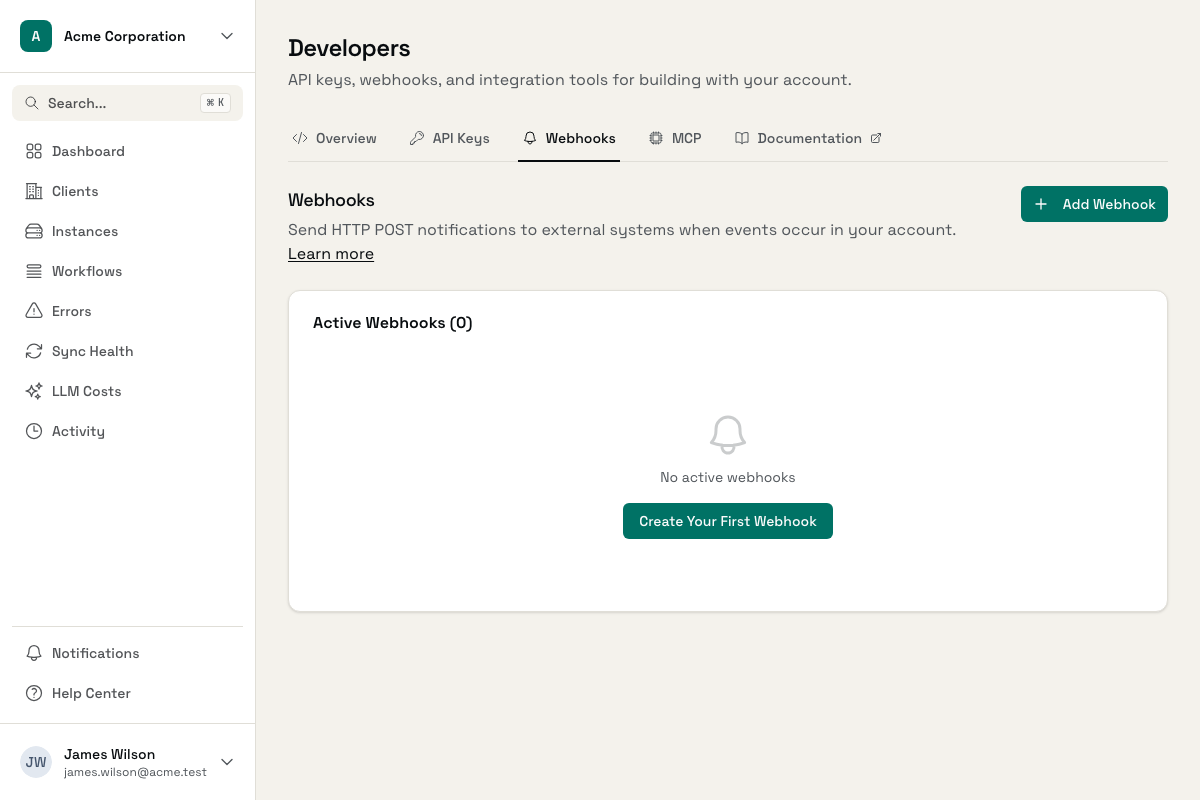1200x800 pixels.
Task: Select the Overview tab
Action: pyautogui.click(x=334, y=139)
